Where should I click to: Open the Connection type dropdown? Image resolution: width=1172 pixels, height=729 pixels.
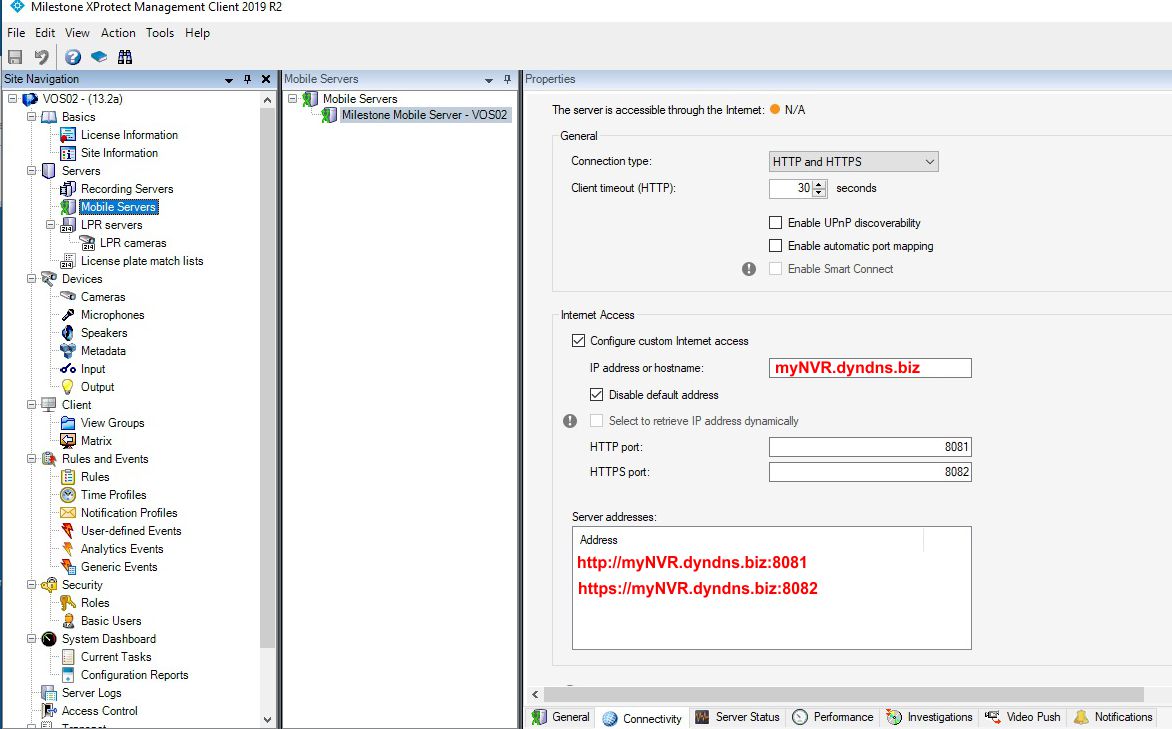[854, 162]
